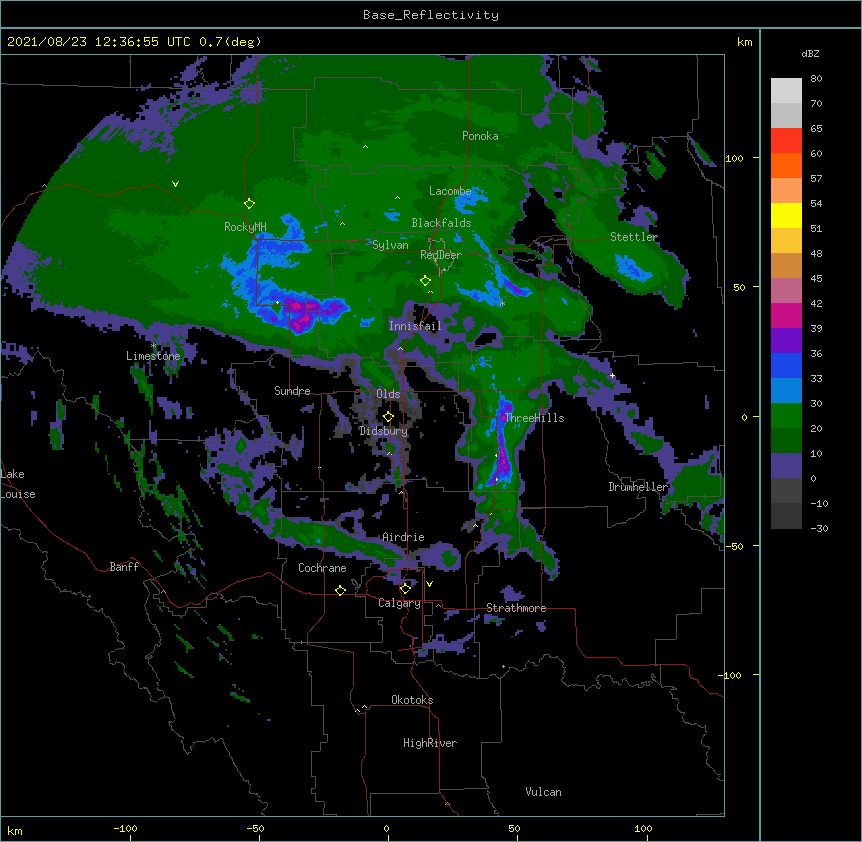Click the Vulcan town label

click(543, 792)
